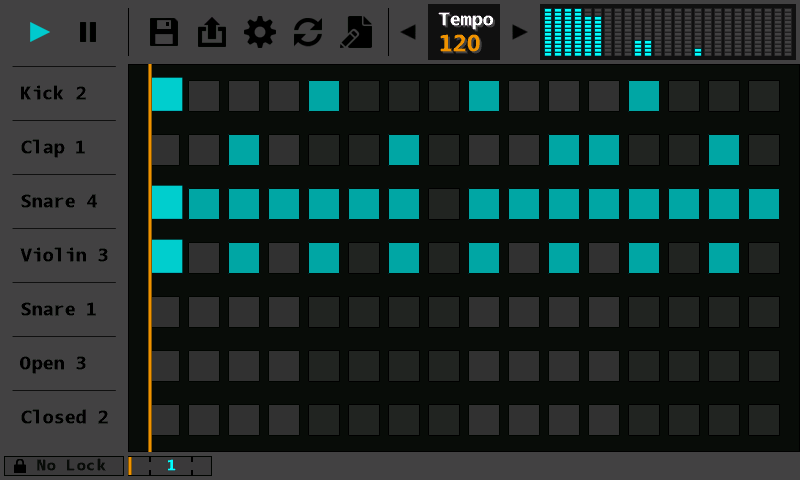Enable Open 3 step 1

[x=165, y=366]
